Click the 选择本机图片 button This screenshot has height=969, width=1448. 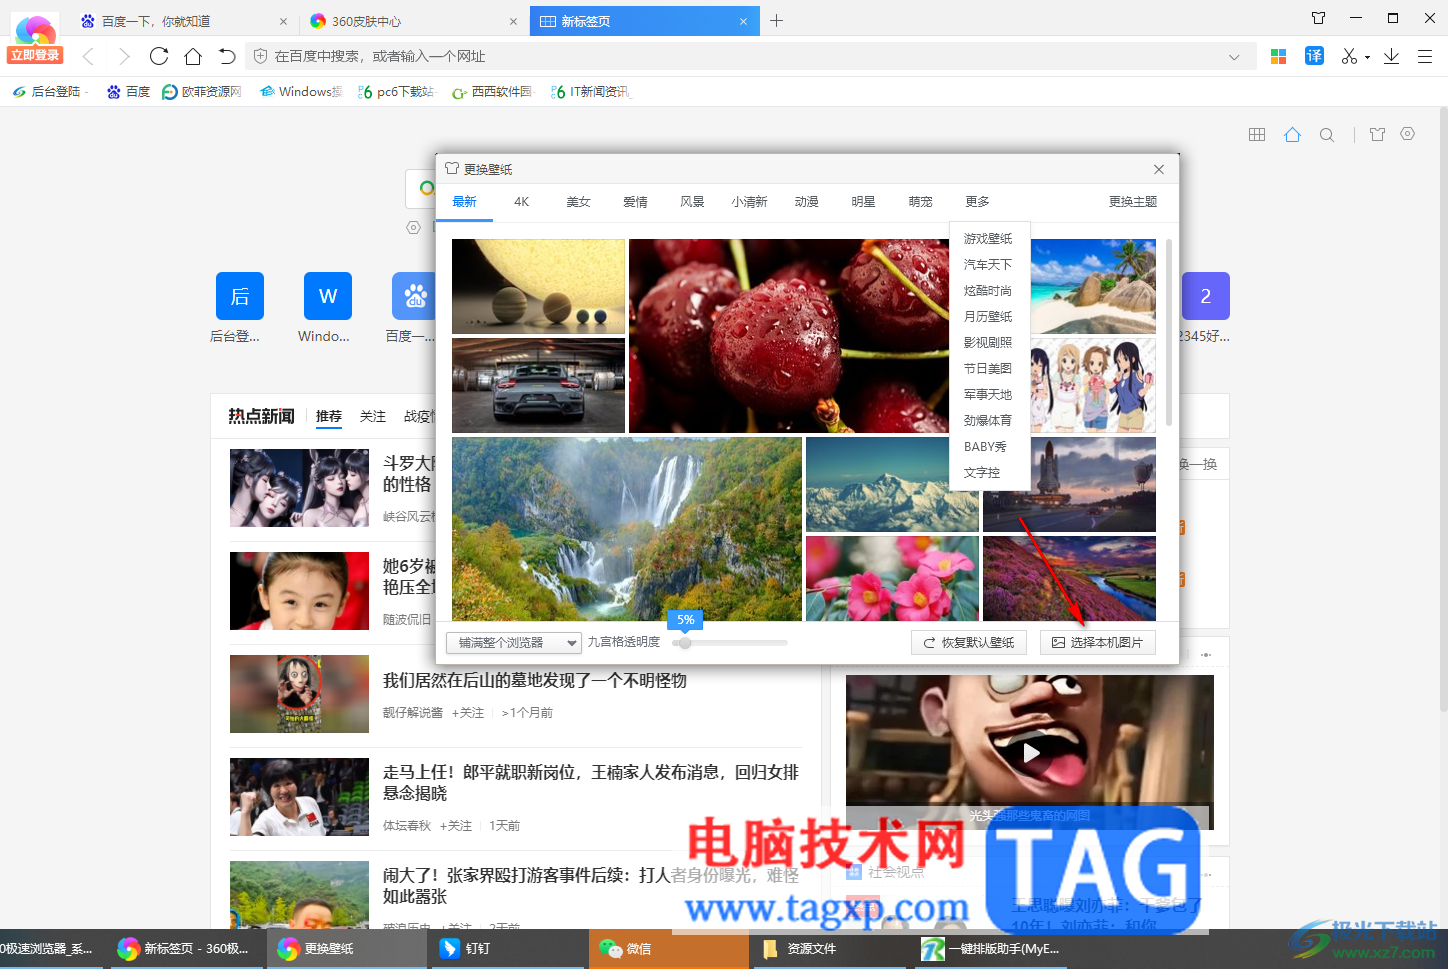[x=1097, y=642]
